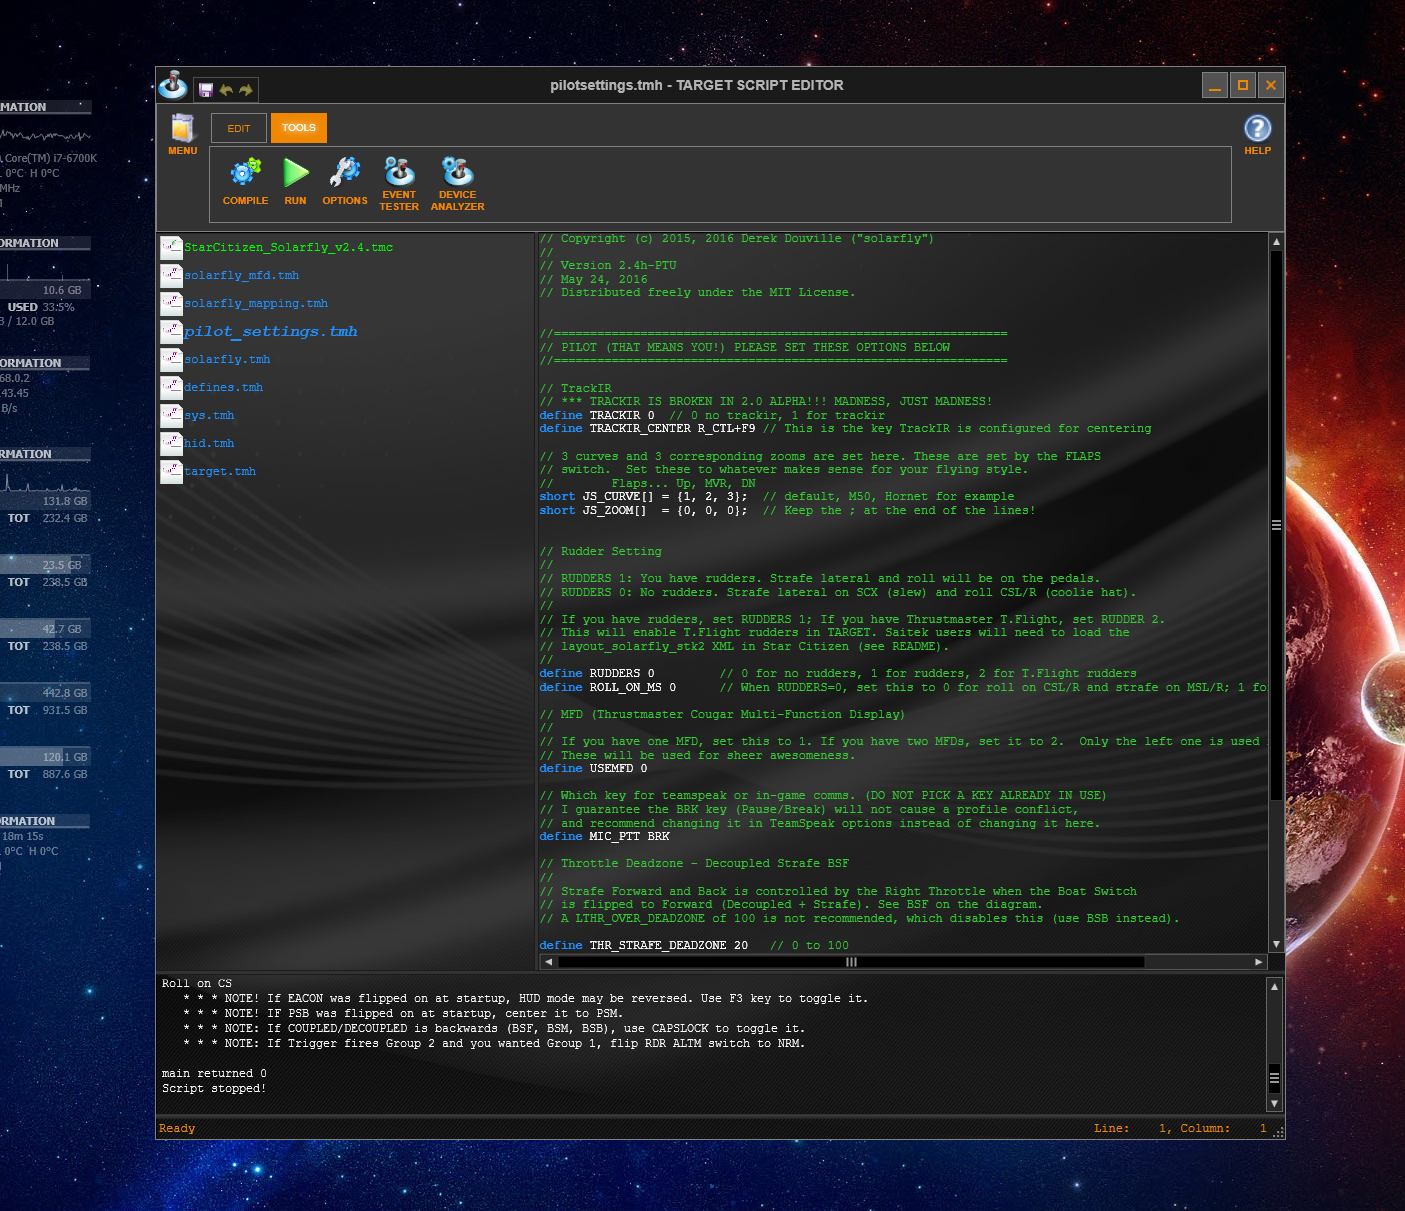Click the file icon beside hid.tmh
Image resolution: width=1405 pixels, height=1211 pixels.
click(x=172, y=443)
